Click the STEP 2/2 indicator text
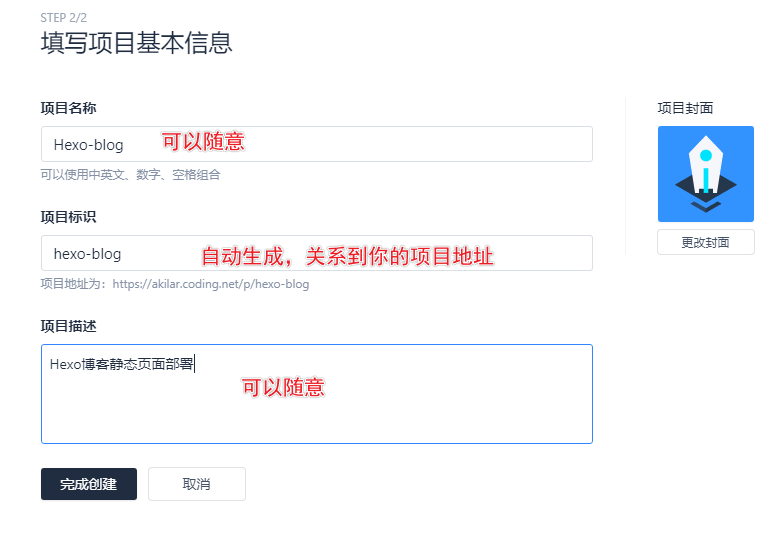 [x=65, y=18]
